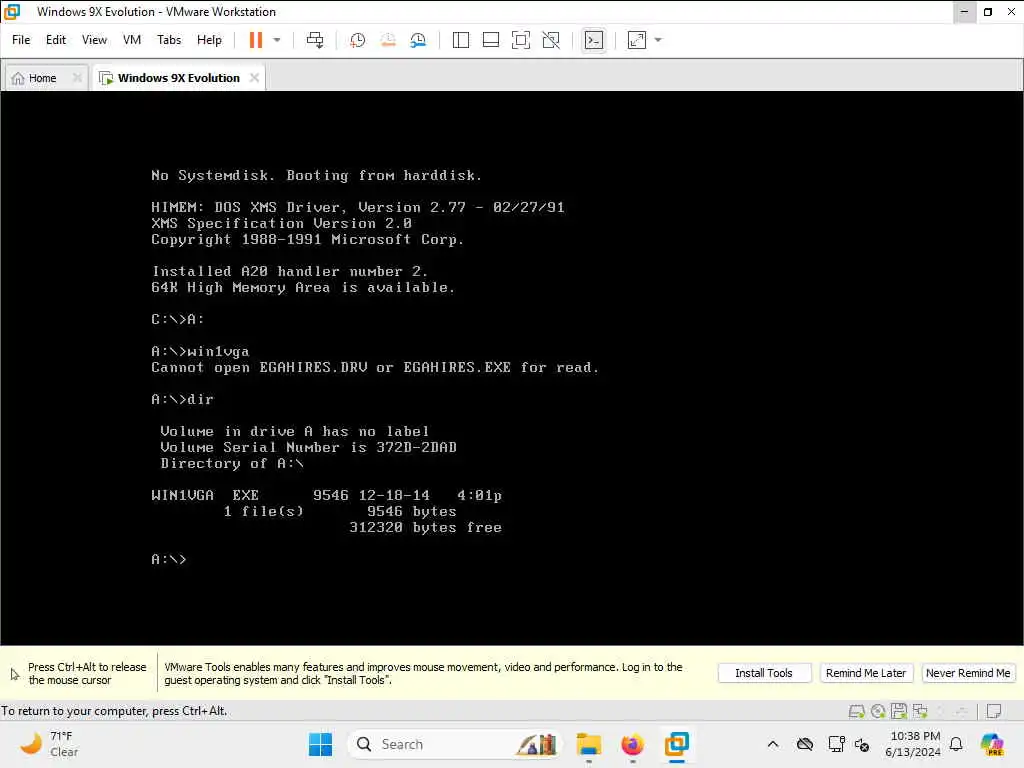The height and width of the screenshot is (768, 1024).
Task: Click the network adapter status icon
Action: tap(920, 711)
